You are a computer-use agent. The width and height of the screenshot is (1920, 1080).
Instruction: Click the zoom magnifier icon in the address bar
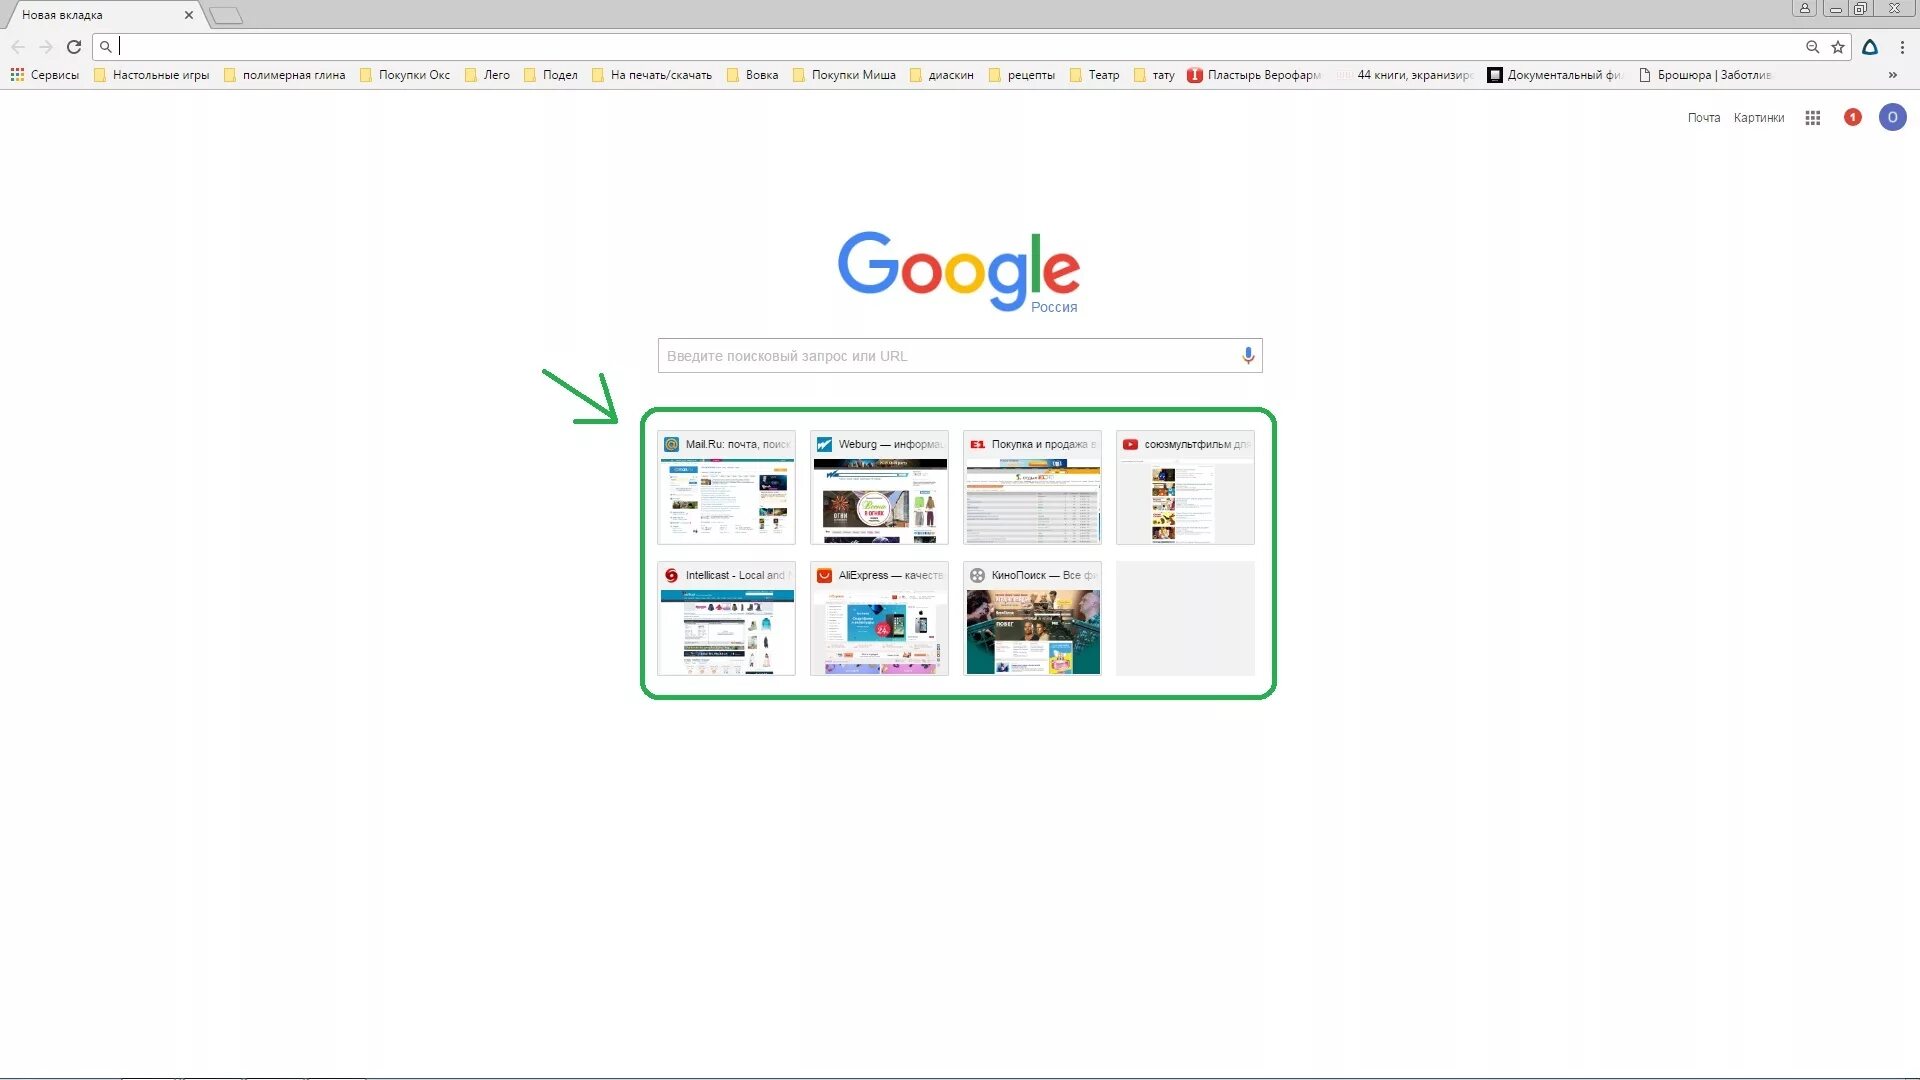(x=1812, y=47)
